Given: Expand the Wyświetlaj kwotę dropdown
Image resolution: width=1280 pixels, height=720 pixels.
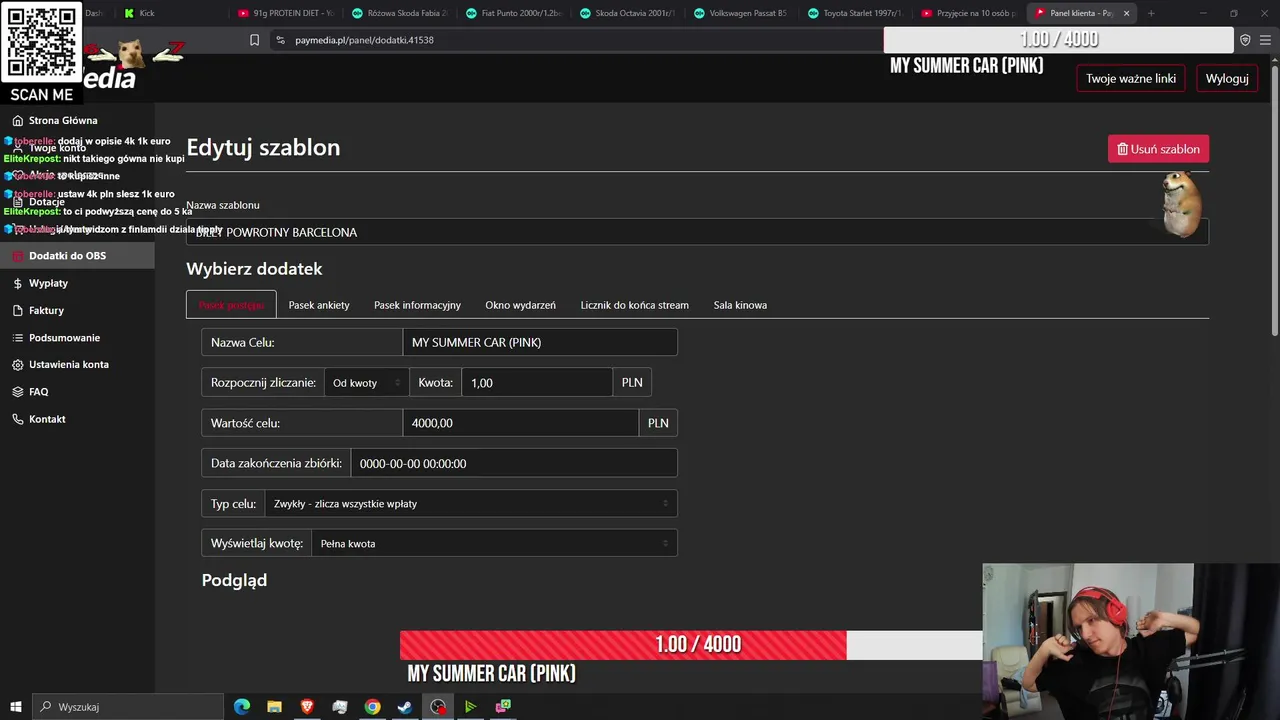Looking at the screenshot, I should pyautogui.click(x=494, y=544).
